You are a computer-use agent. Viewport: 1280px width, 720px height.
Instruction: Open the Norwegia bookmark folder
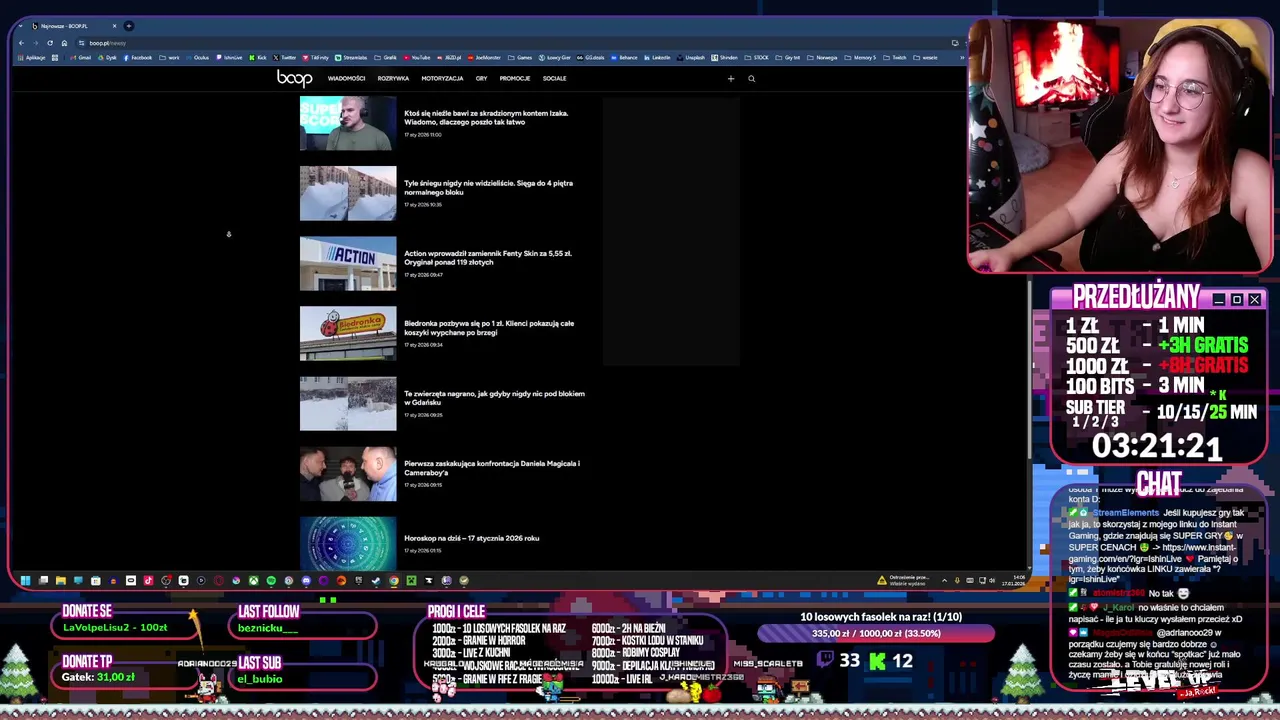822,58
